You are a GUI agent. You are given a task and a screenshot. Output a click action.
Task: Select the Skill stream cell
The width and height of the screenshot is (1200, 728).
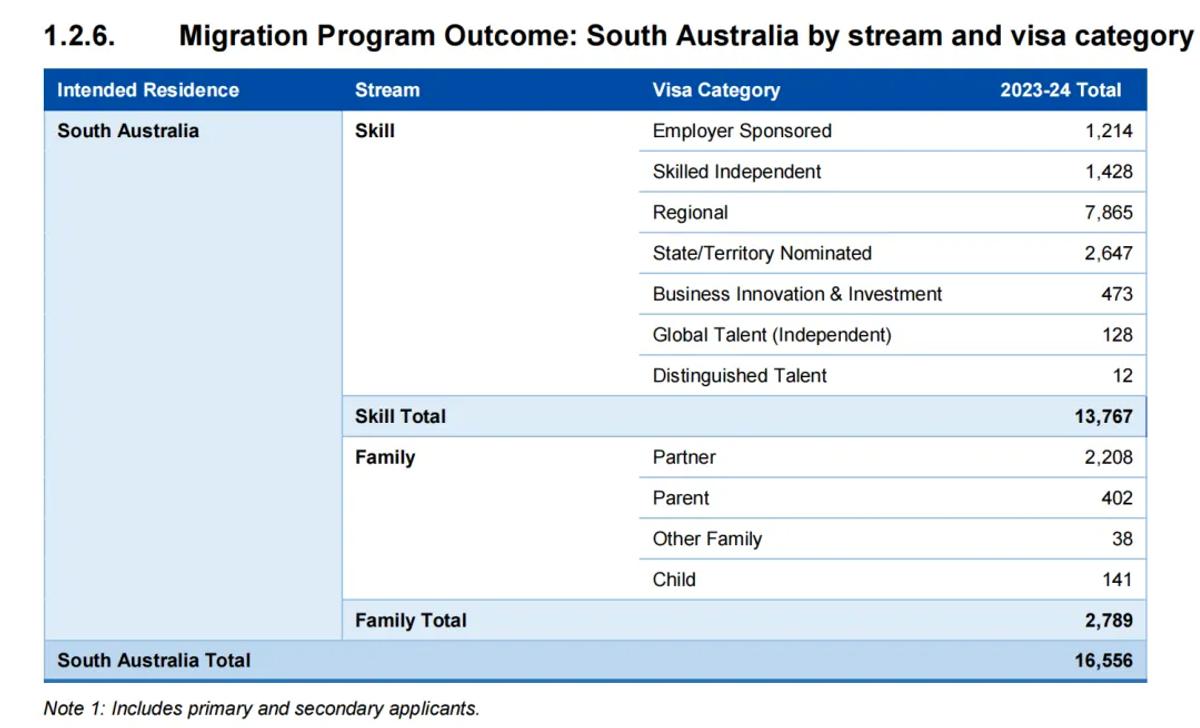[375, 131]
